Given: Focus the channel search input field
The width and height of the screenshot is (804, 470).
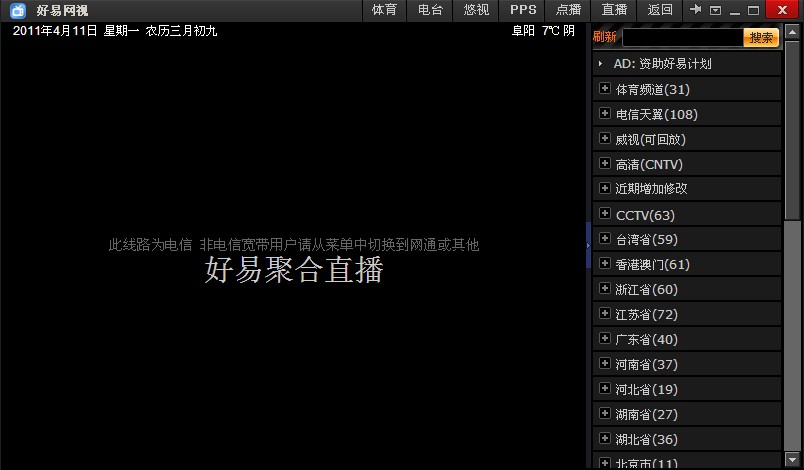Looking at the screenshot, I should click(682, 37).
